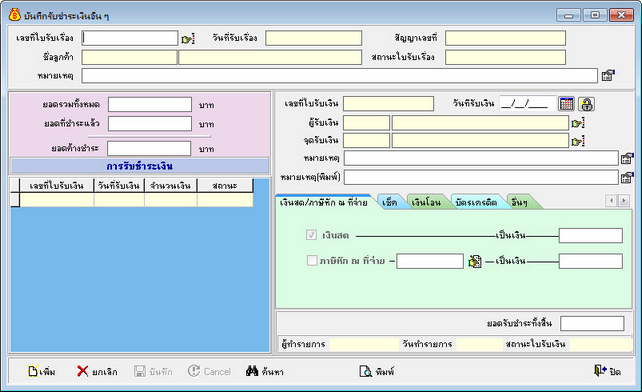Screen dimensions: 642x392
Task: Select the first row selector in payment grid
Action: (x=15, y=200)
